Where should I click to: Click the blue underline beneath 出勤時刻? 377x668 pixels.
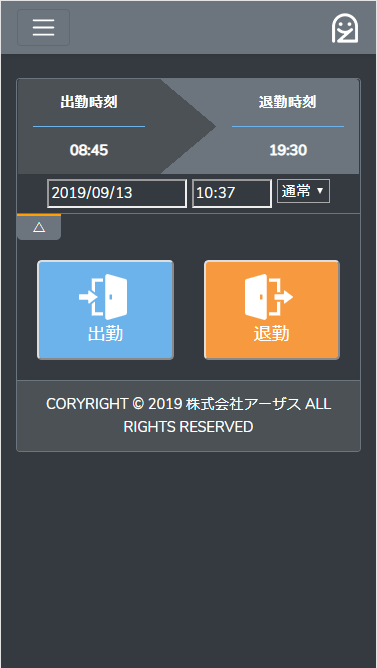(x=89, y=126)
